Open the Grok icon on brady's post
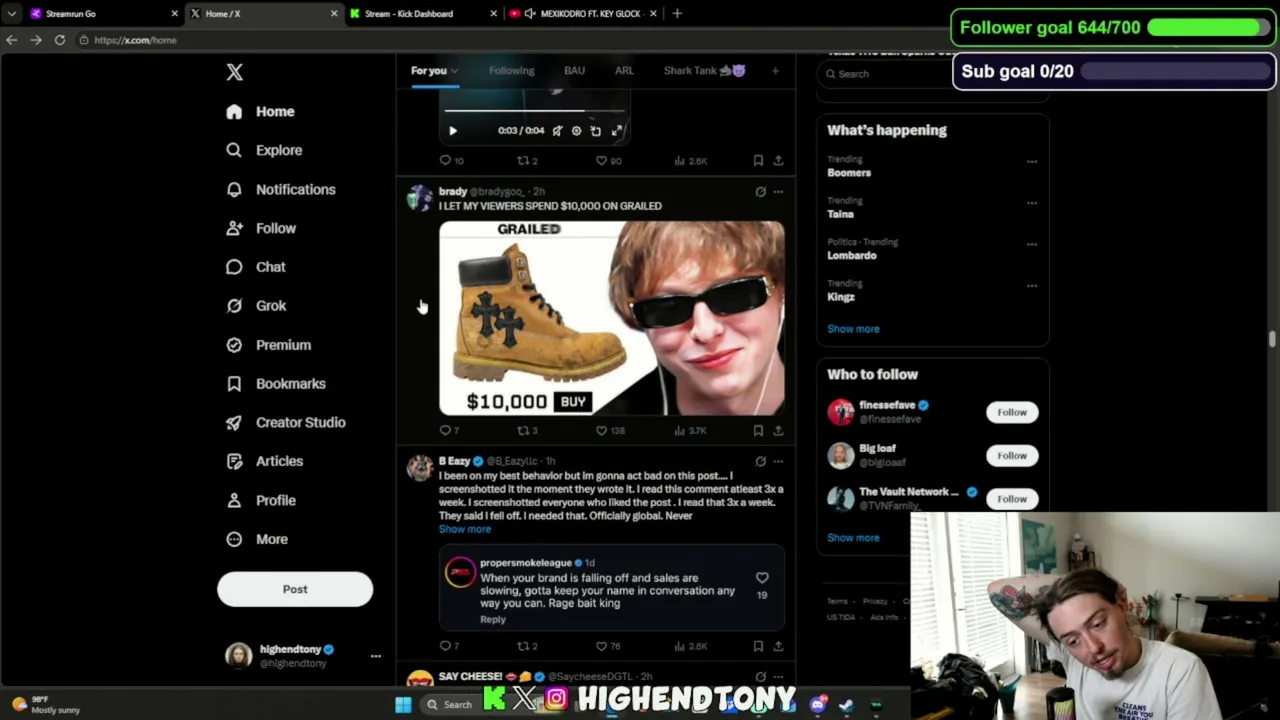 [x=760, y=192]
